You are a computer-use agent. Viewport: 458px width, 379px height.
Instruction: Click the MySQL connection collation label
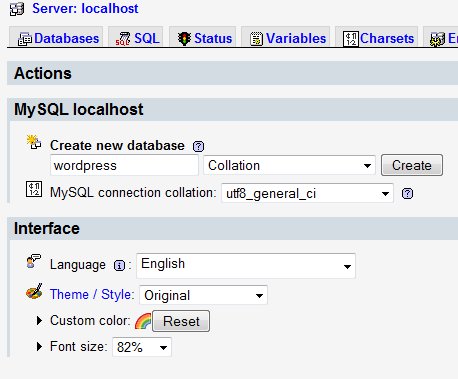click(x=133, y=193)
